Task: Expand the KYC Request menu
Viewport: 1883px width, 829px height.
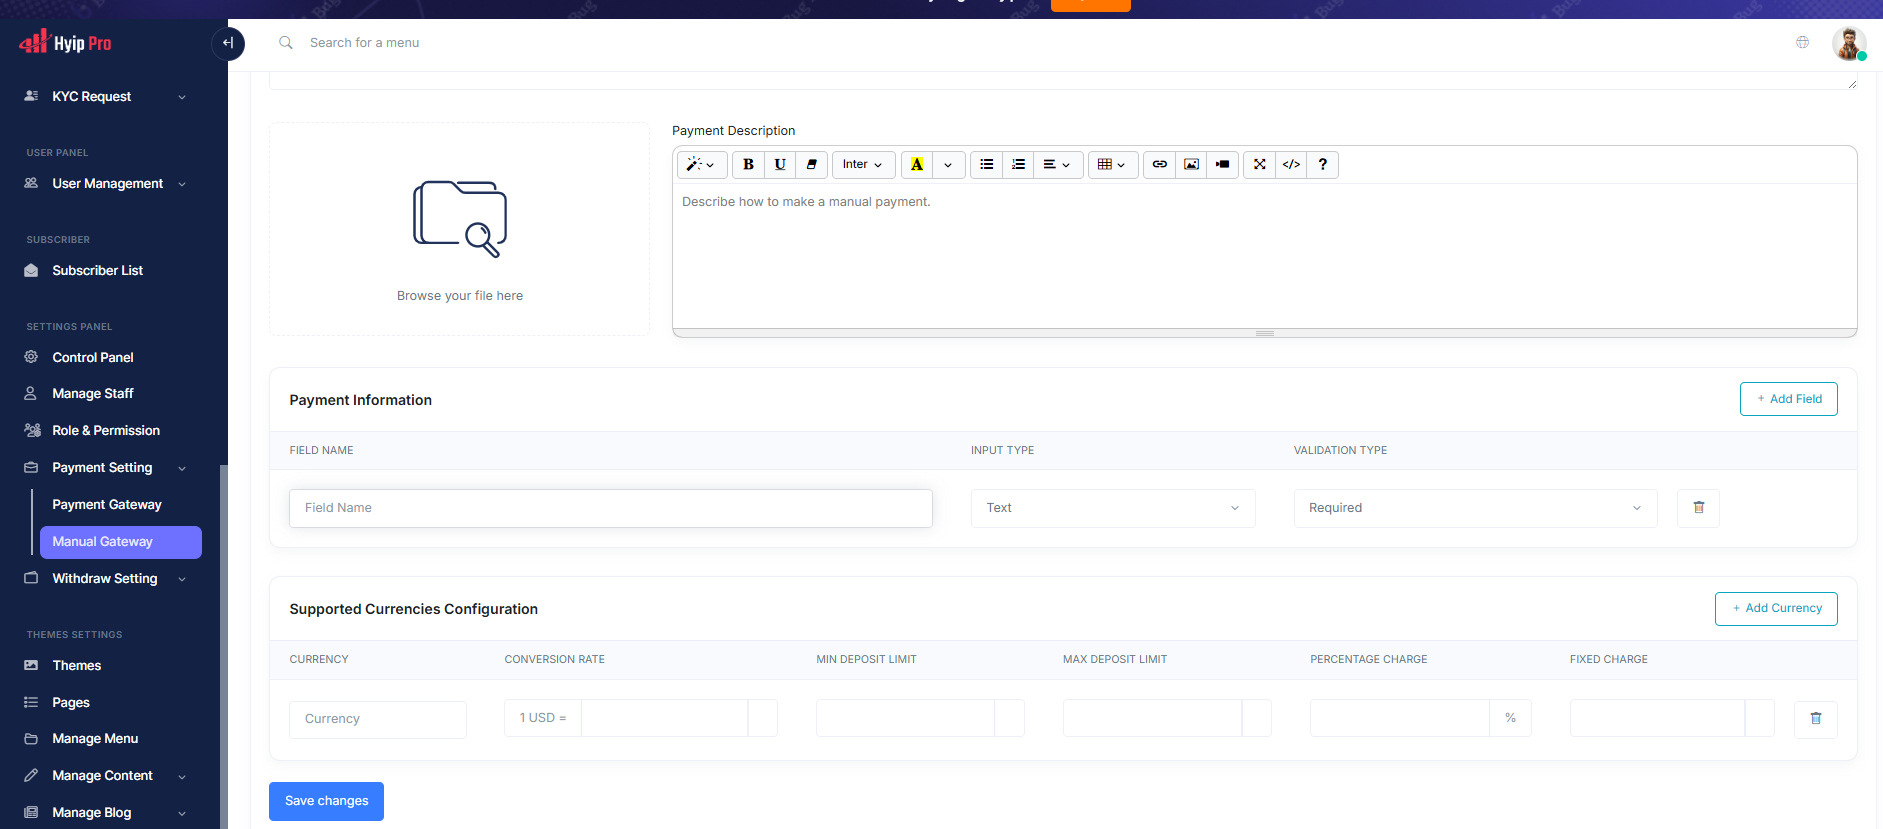Action: click(104, 97)
